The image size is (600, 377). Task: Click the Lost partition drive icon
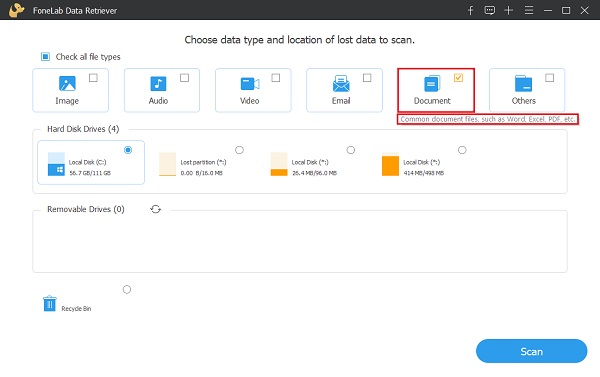coord(167,164)
